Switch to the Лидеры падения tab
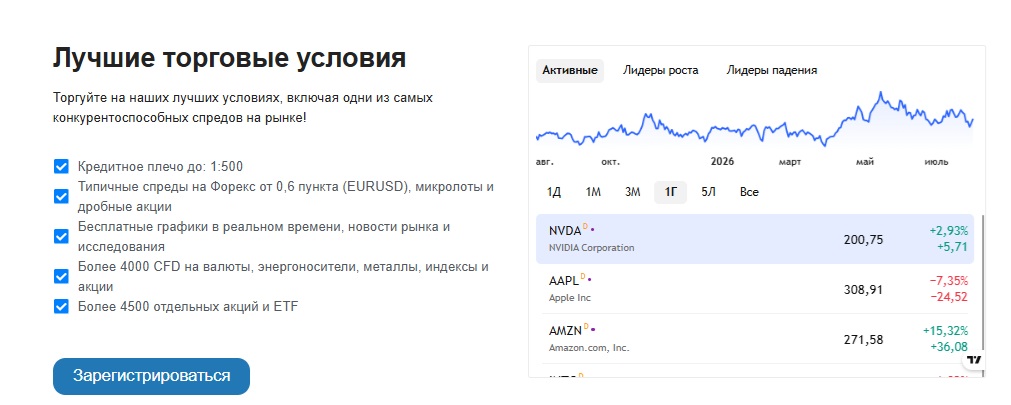The width and height of the screenshot is (1011, 405). pyautogui.click(x=772, y=70)
